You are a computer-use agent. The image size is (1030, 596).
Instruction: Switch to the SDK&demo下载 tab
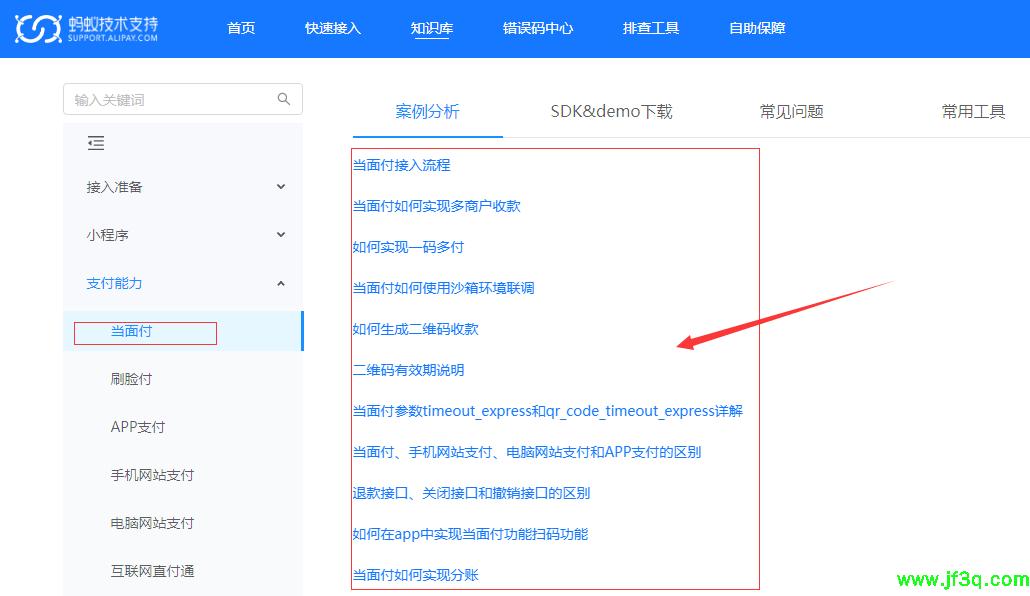(611, 111)
